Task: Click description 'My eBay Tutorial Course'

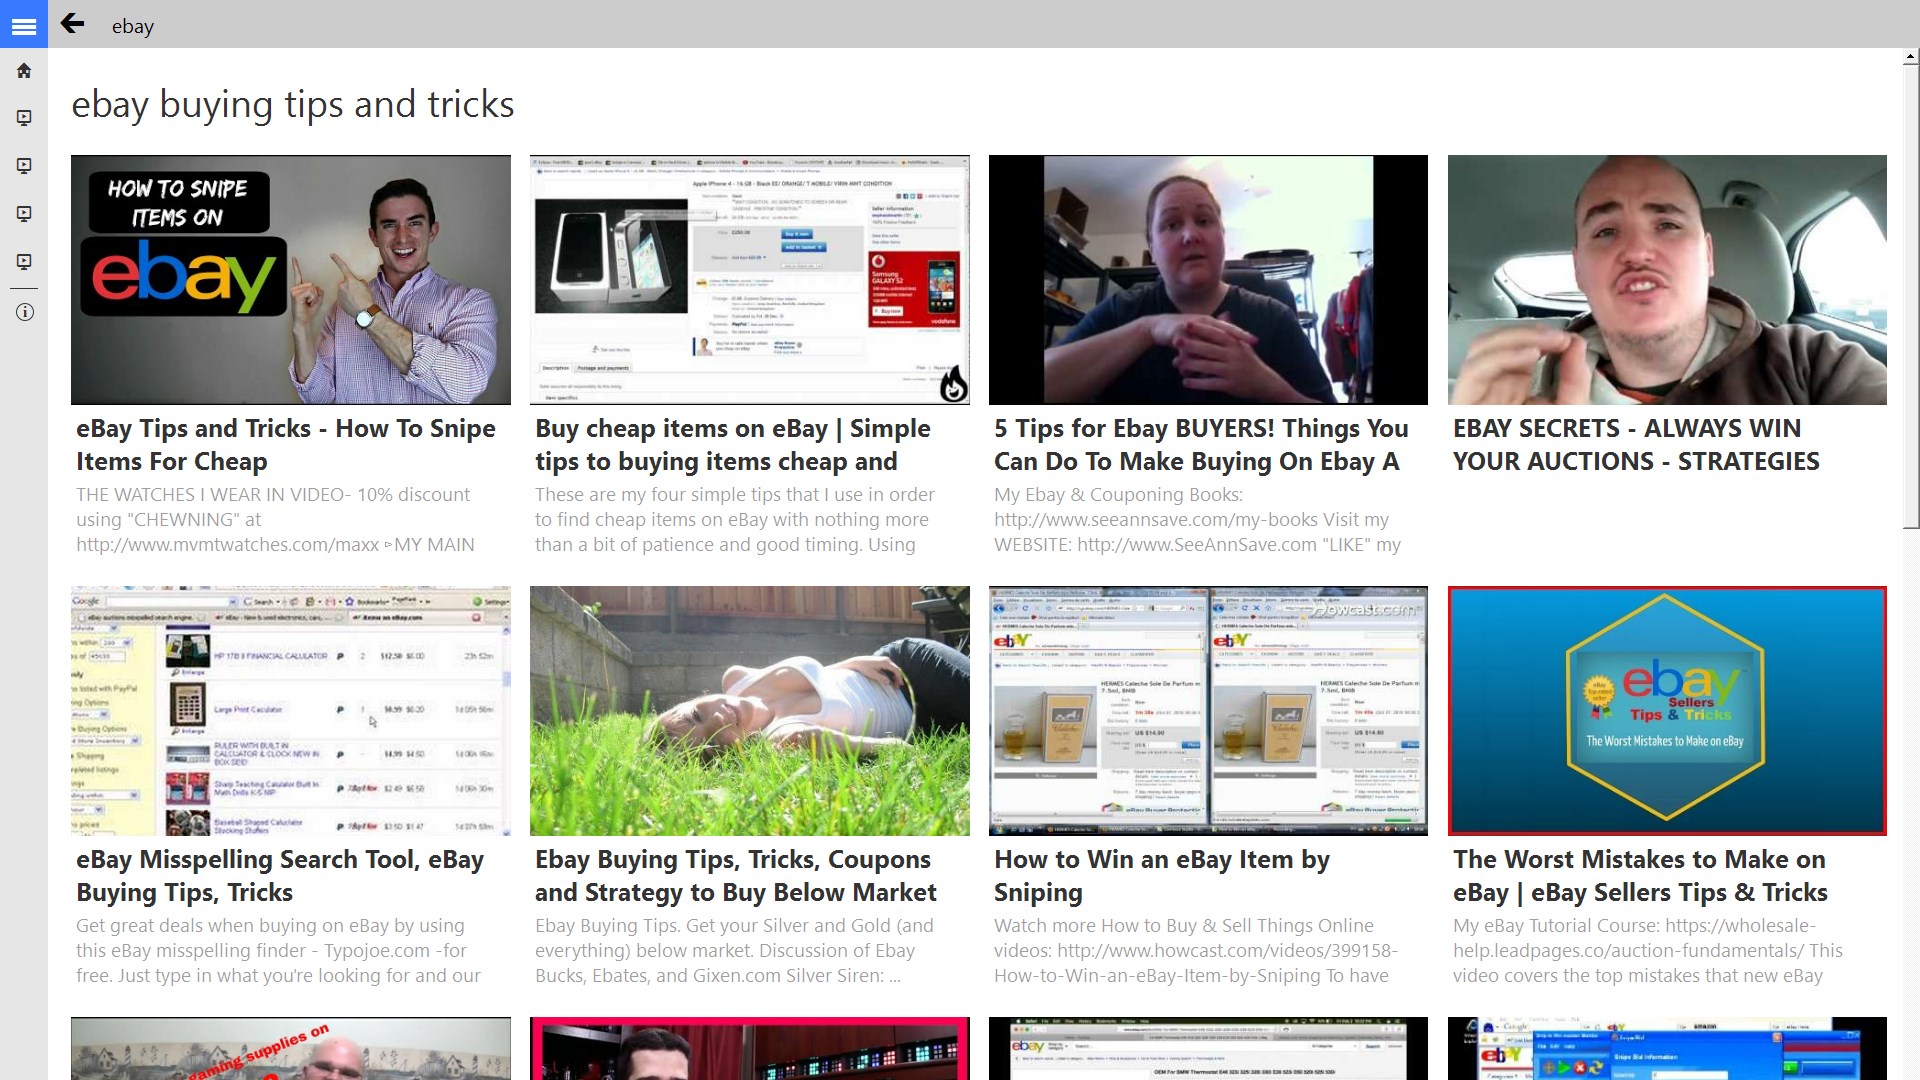Action: point(1648,951)
